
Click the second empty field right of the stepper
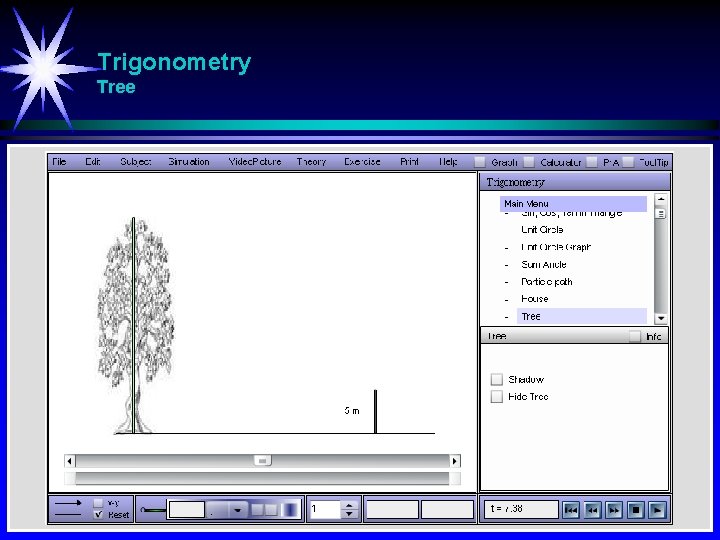pos(447,510)
